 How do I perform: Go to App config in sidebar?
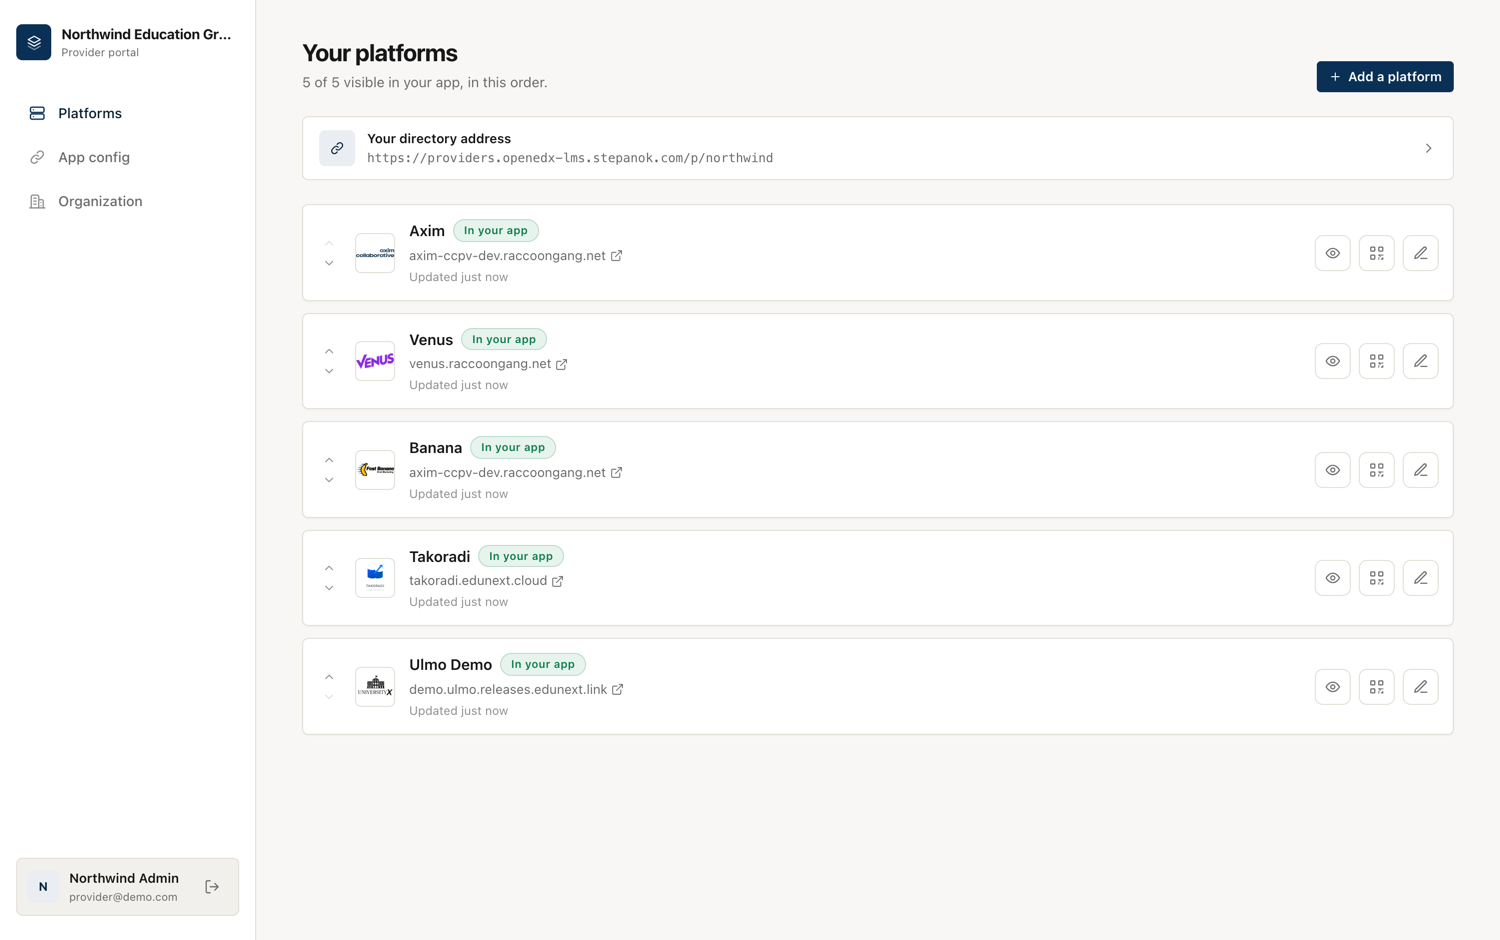point(127,157)
